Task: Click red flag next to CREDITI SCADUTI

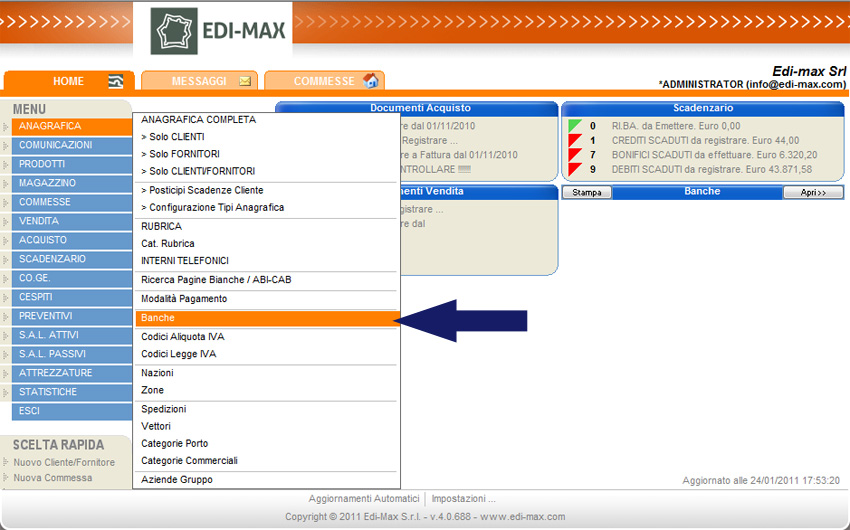Action: tap(575, 141)
